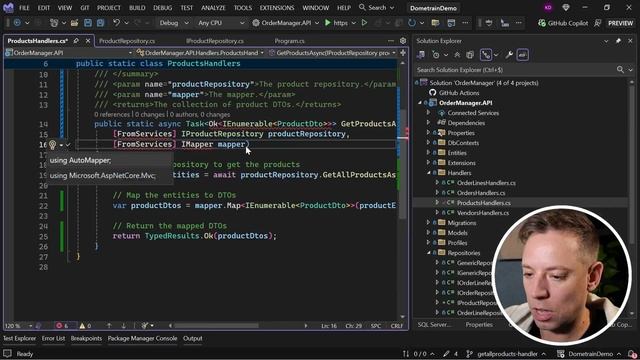640x360 pixels.
Task: Select OrdersHandlers.cs in Solution Explorer
Action: click(481, 193)
